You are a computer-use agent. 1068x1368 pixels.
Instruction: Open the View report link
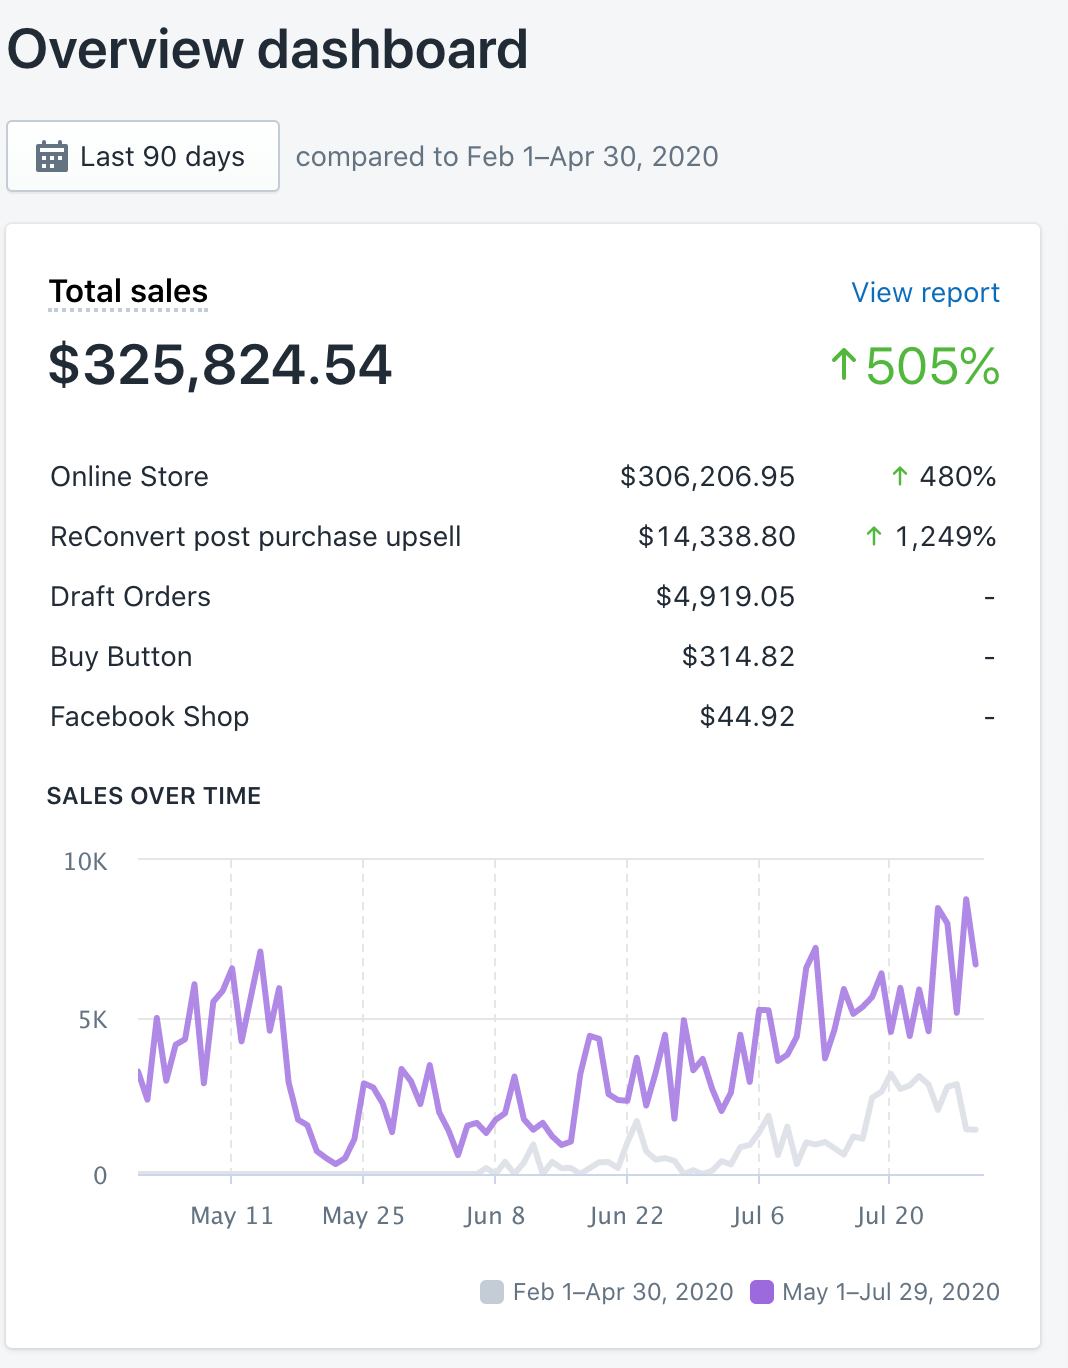tap(925, 292)
